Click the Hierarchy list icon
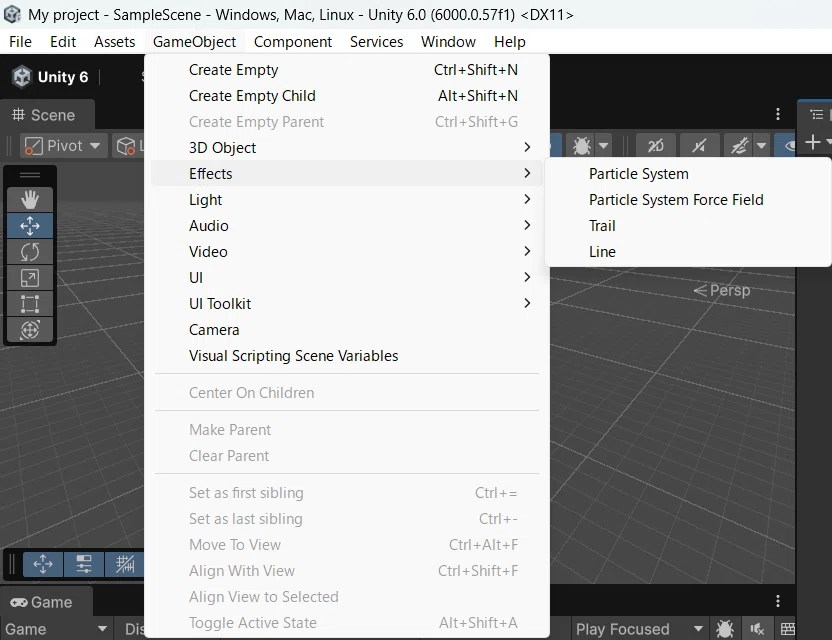 [x=816, y=114]
